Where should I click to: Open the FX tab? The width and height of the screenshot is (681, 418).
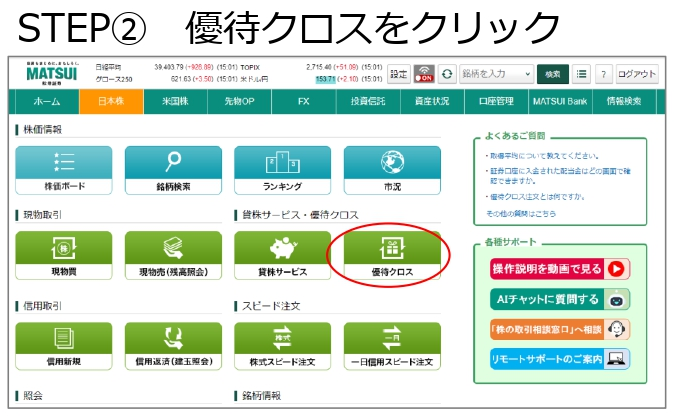304,102
